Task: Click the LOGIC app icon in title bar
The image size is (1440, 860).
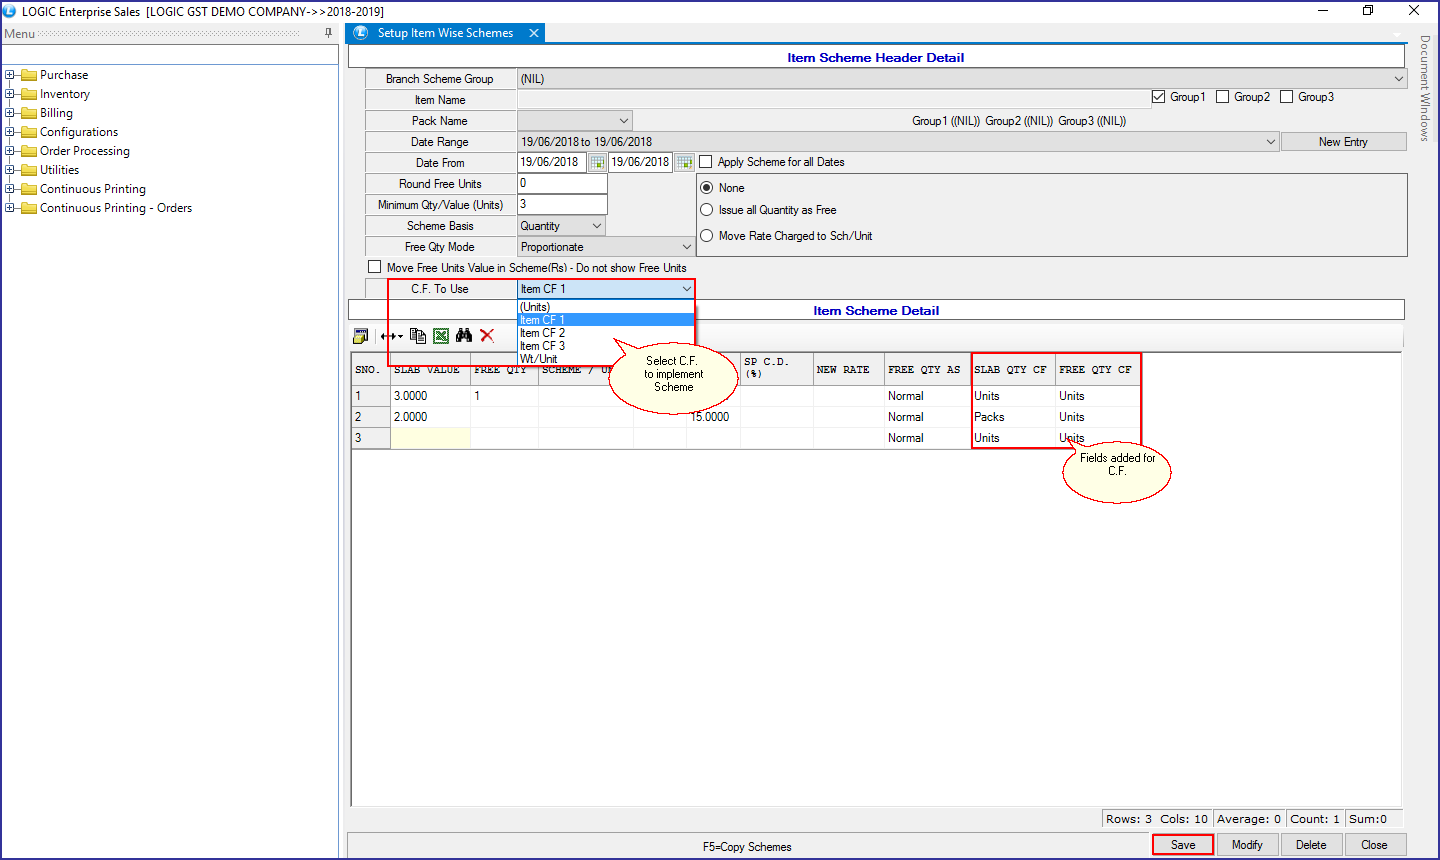Action: [10, 11]
